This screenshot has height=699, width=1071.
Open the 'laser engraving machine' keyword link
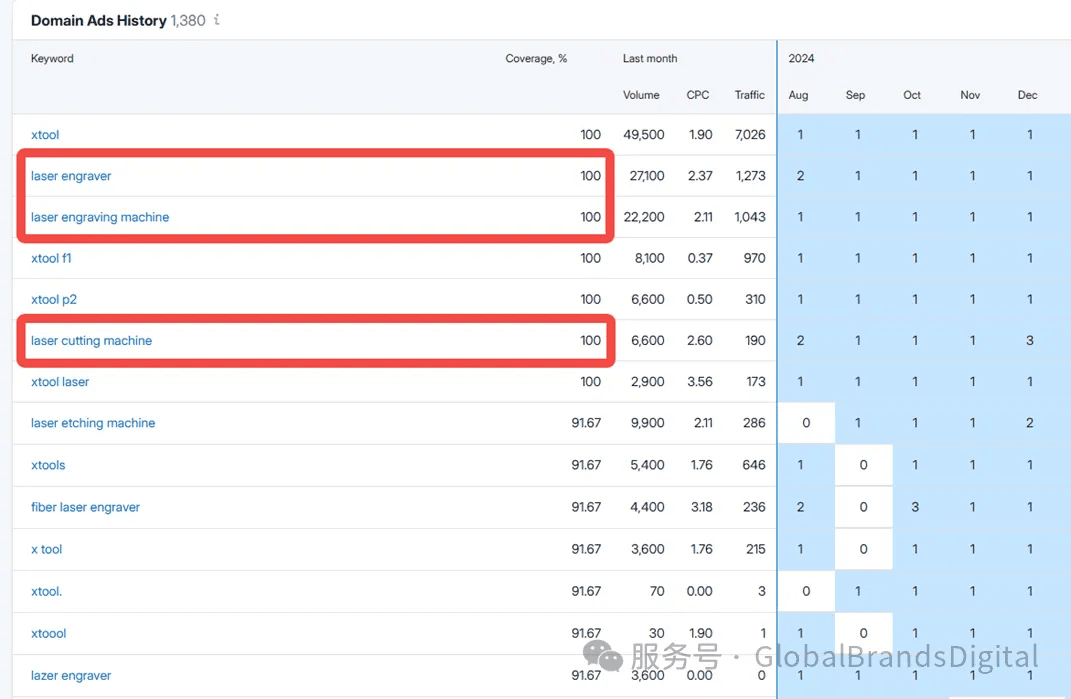[x=100, y=217]
